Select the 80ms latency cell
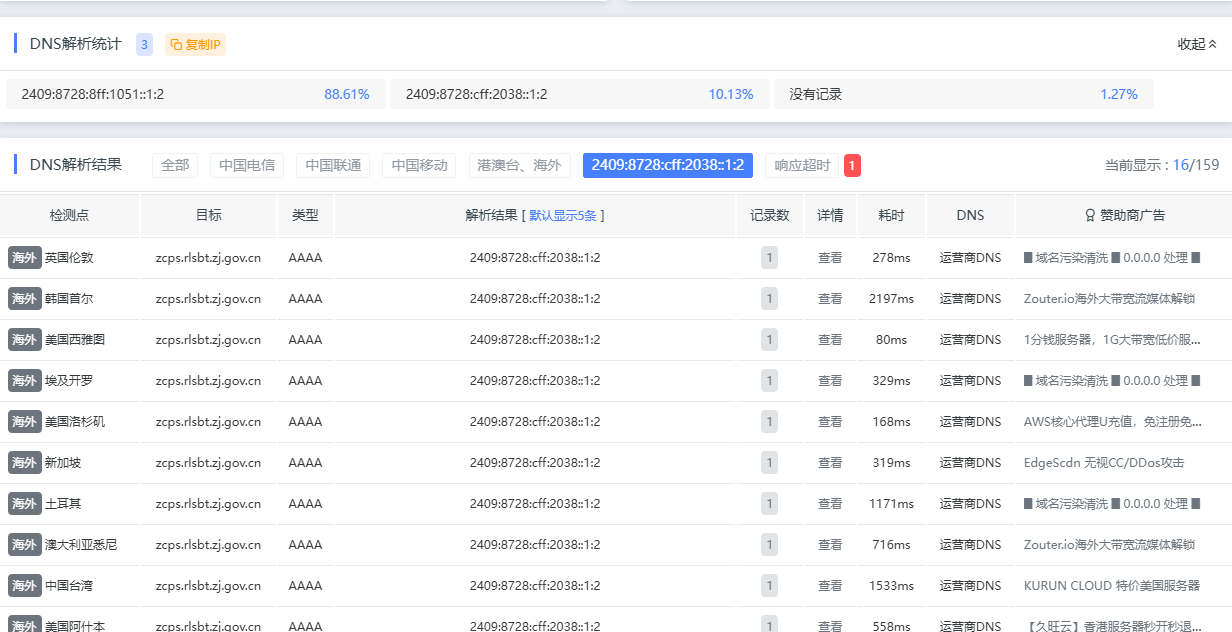The width and height of the screenshot is (1232, 632). click(891, 340)
